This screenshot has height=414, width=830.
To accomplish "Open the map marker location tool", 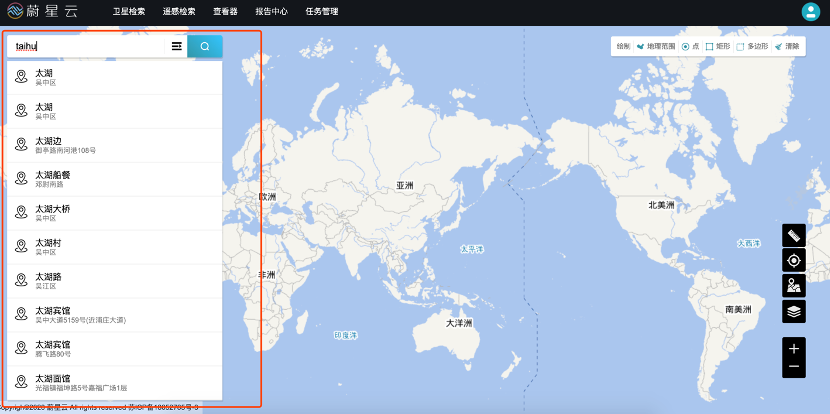I will click(794, 286).
